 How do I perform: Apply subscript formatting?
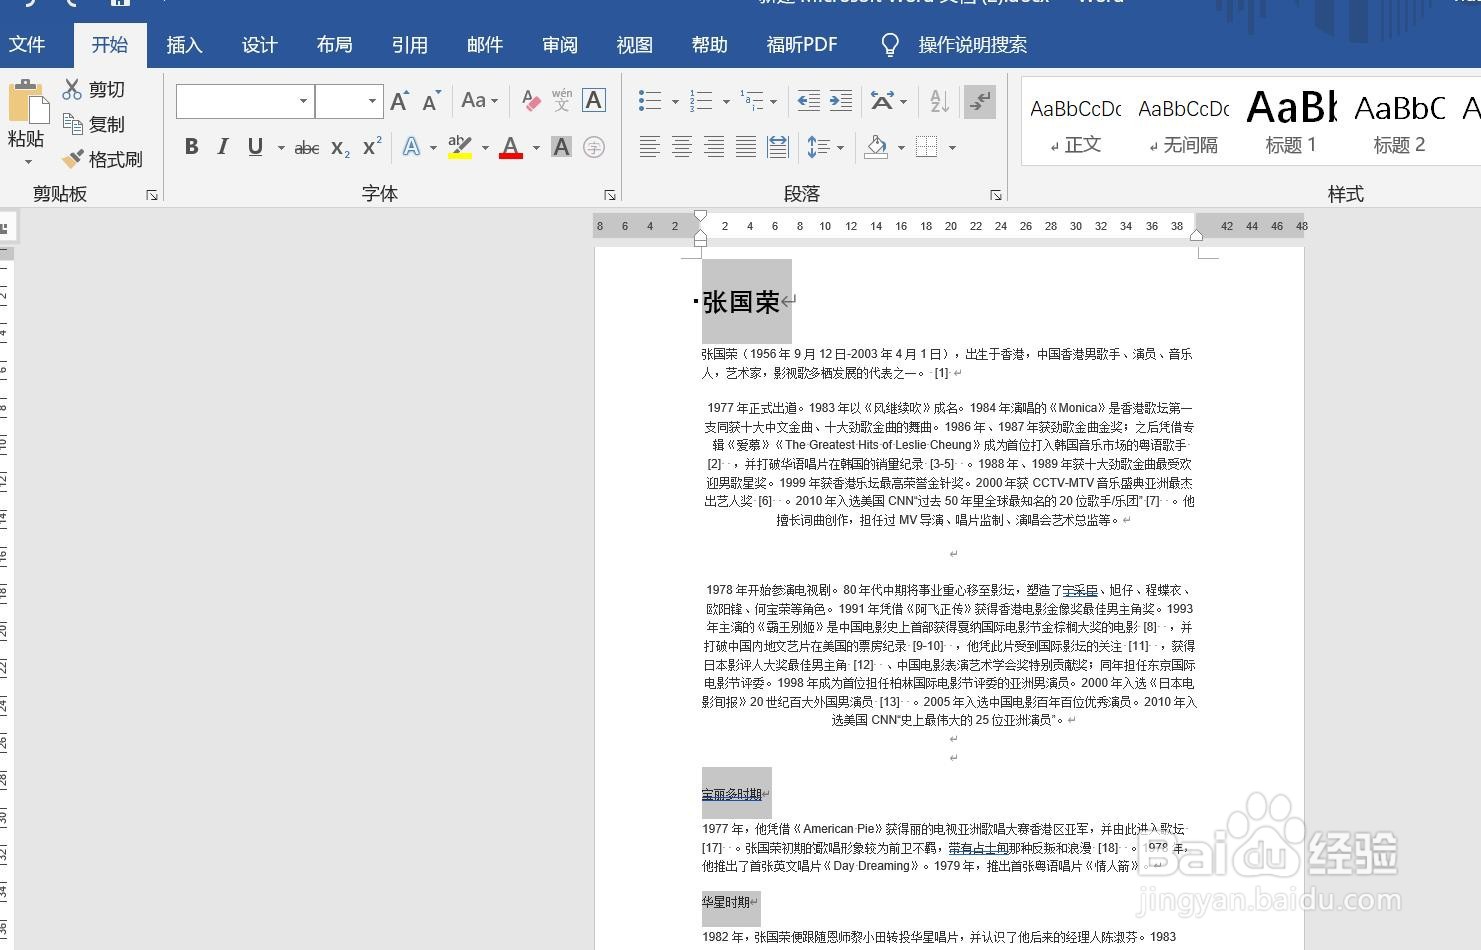[338, 147]
